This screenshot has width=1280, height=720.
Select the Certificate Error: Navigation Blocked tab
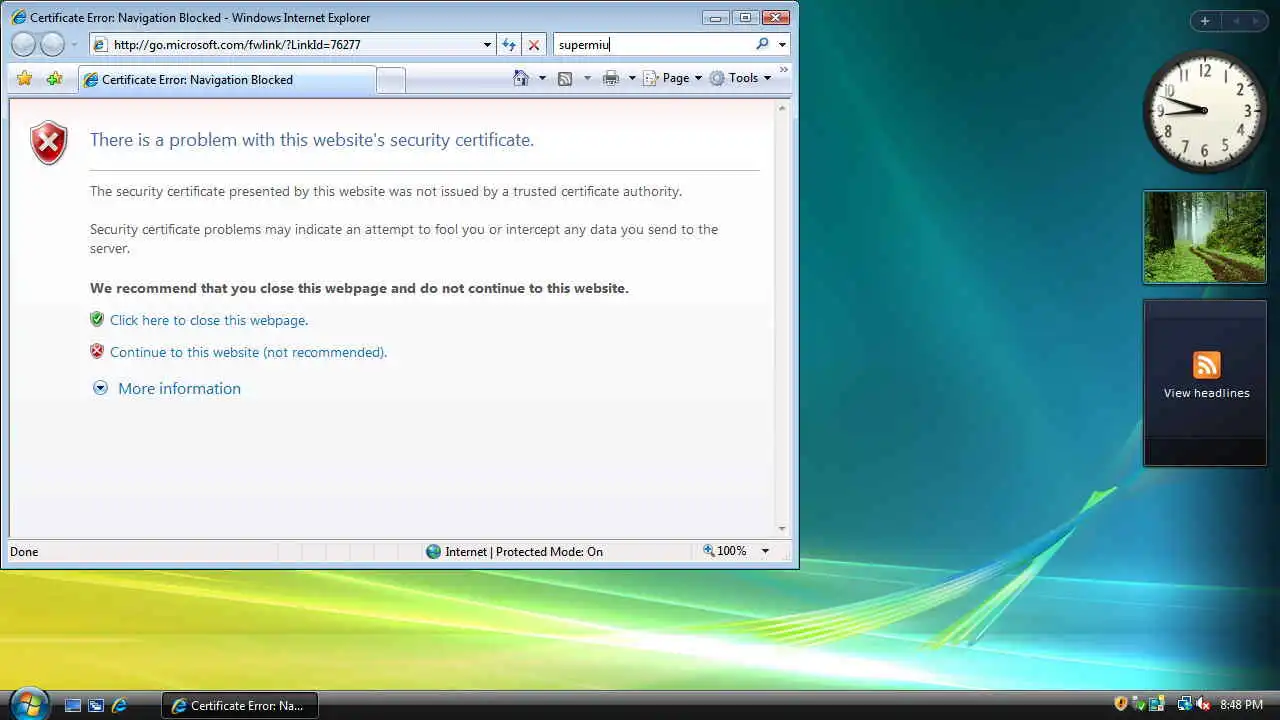point(226,80)
